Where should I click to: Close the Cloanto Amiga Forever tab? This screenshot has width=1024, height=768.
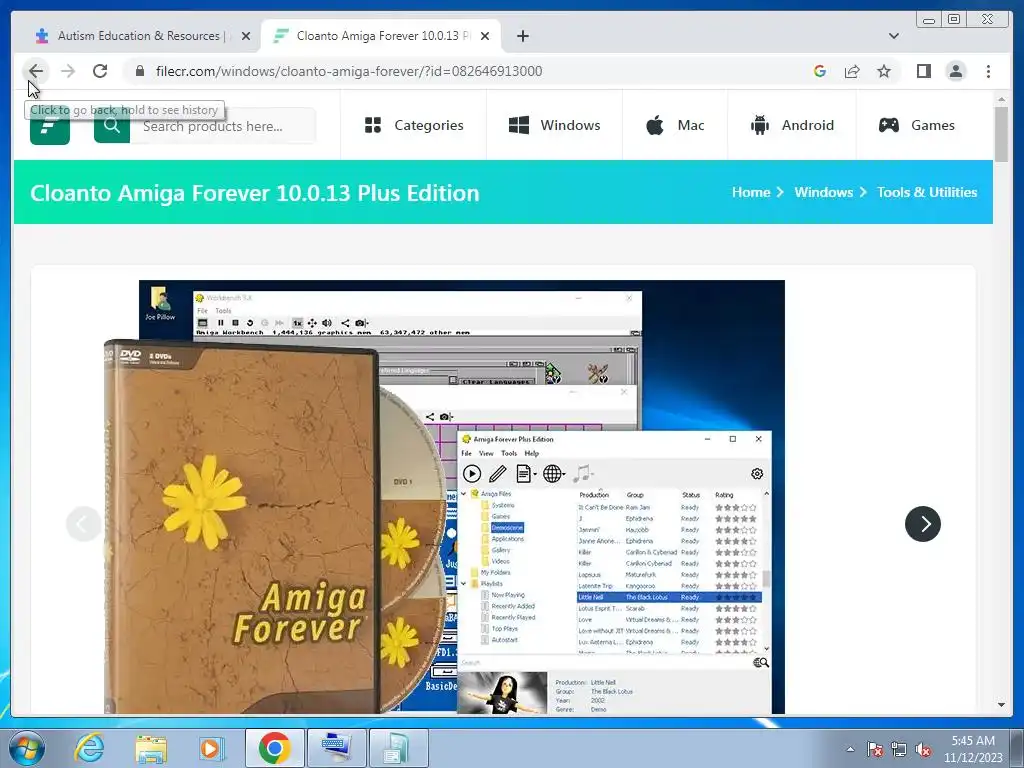pos(485,36)
